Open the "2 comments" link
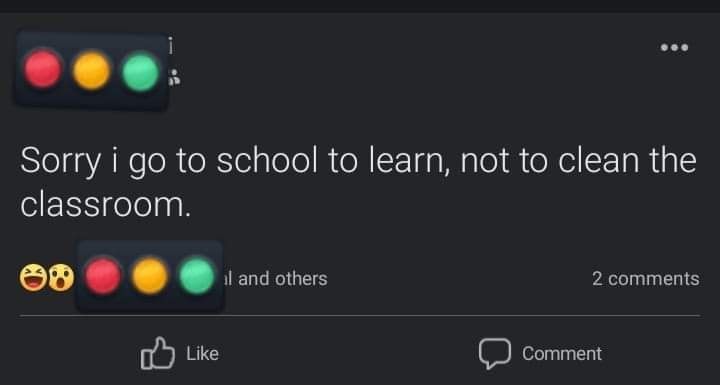This screenshot has width=720, height=385. [x=646, y=278]
